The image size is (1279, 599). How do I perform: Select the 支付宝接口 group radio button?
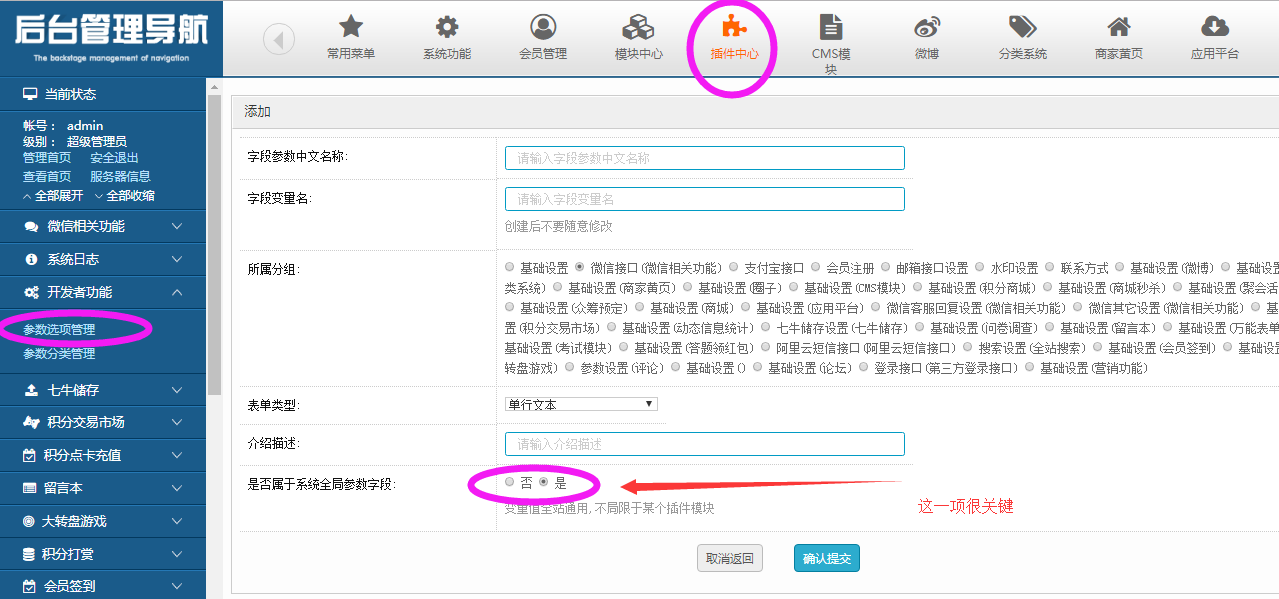coord(734,268)
